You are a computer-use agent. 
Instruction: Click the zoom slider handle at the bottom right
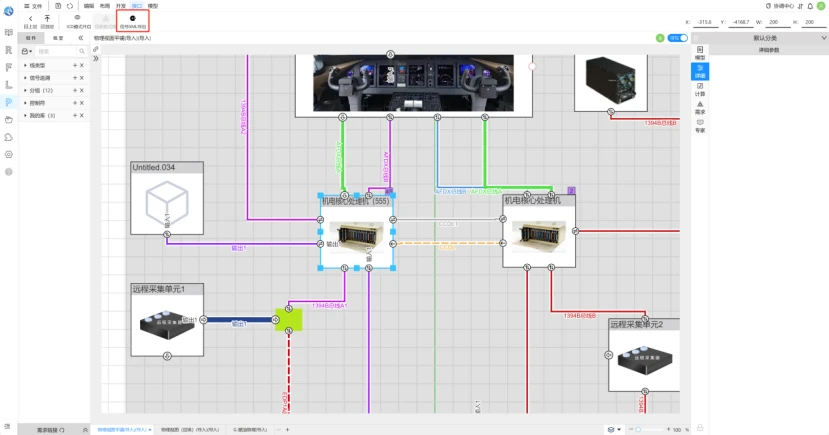638,430
